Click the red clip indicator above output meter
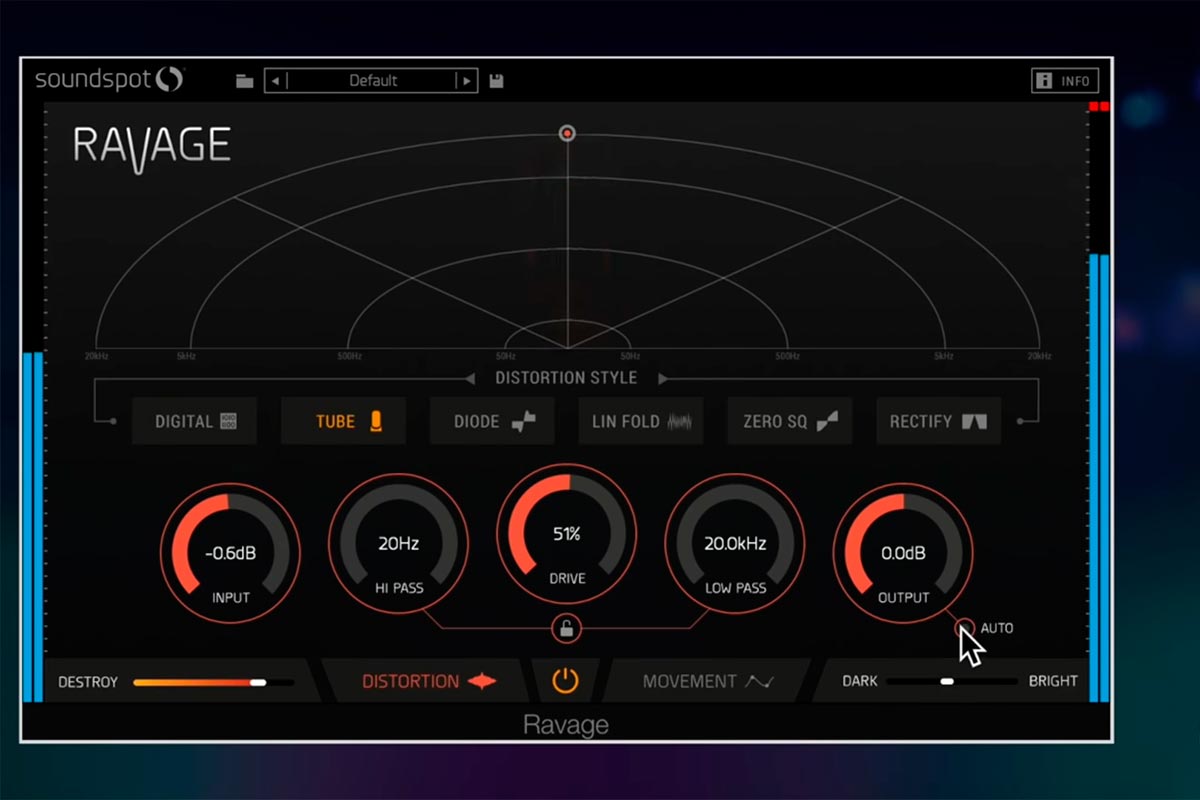 click(1099, 106)
